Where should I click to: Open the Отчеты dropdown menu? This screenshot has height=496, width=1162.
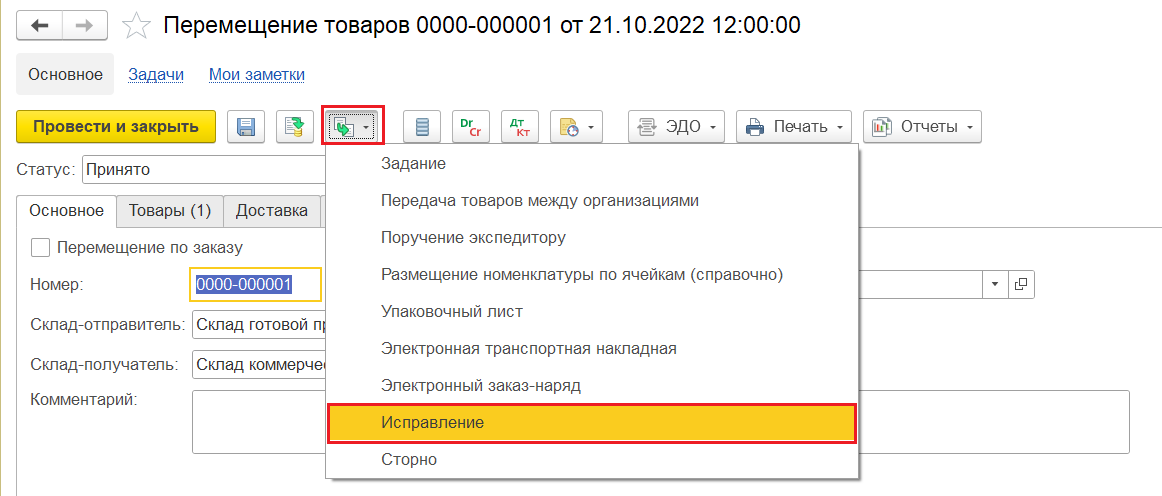923,127
